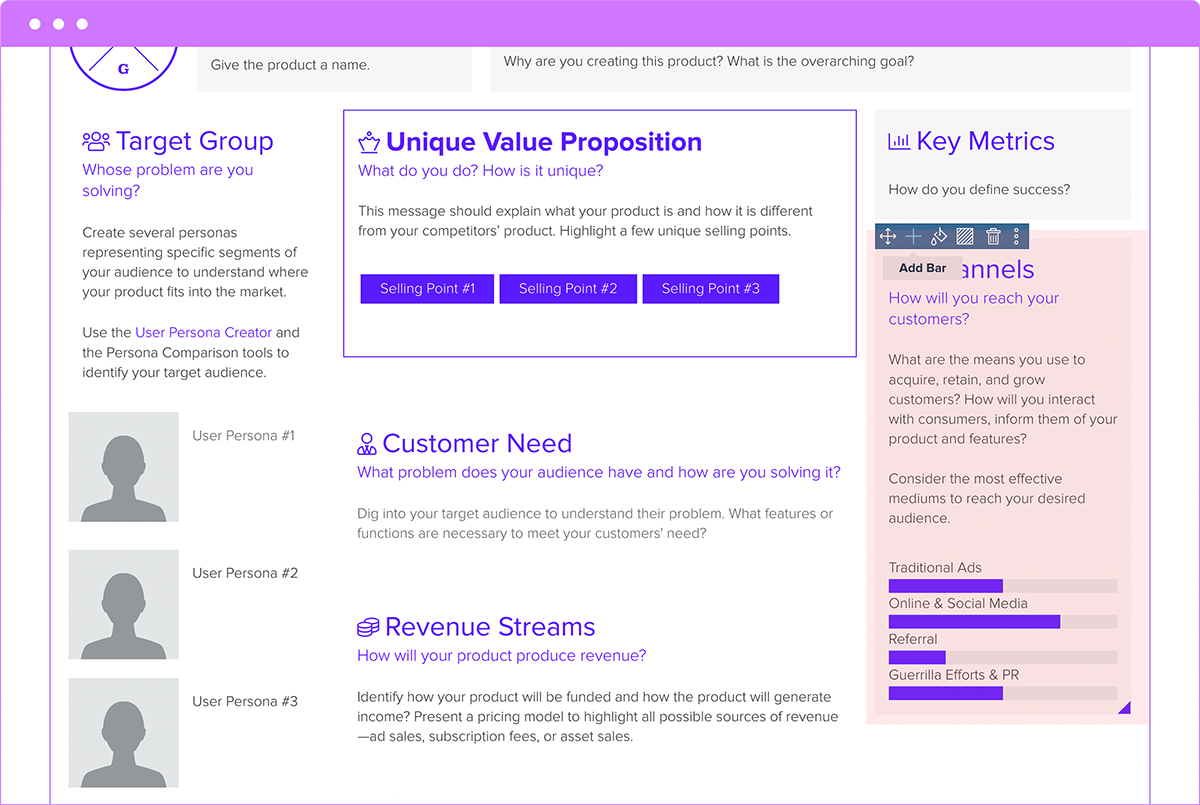Open the User Persona Creator link

click(203, 332)
